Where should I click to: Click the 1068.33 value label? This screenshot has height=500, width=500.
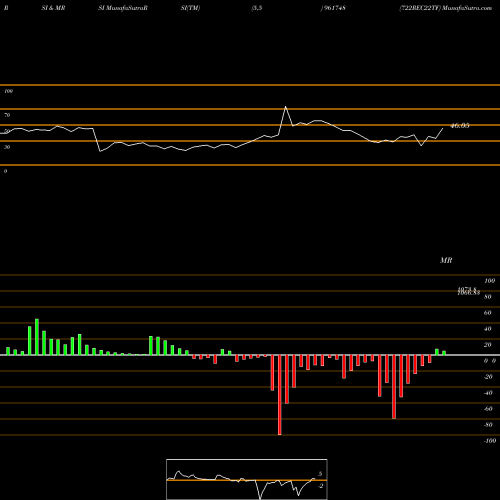click(469, 293)
